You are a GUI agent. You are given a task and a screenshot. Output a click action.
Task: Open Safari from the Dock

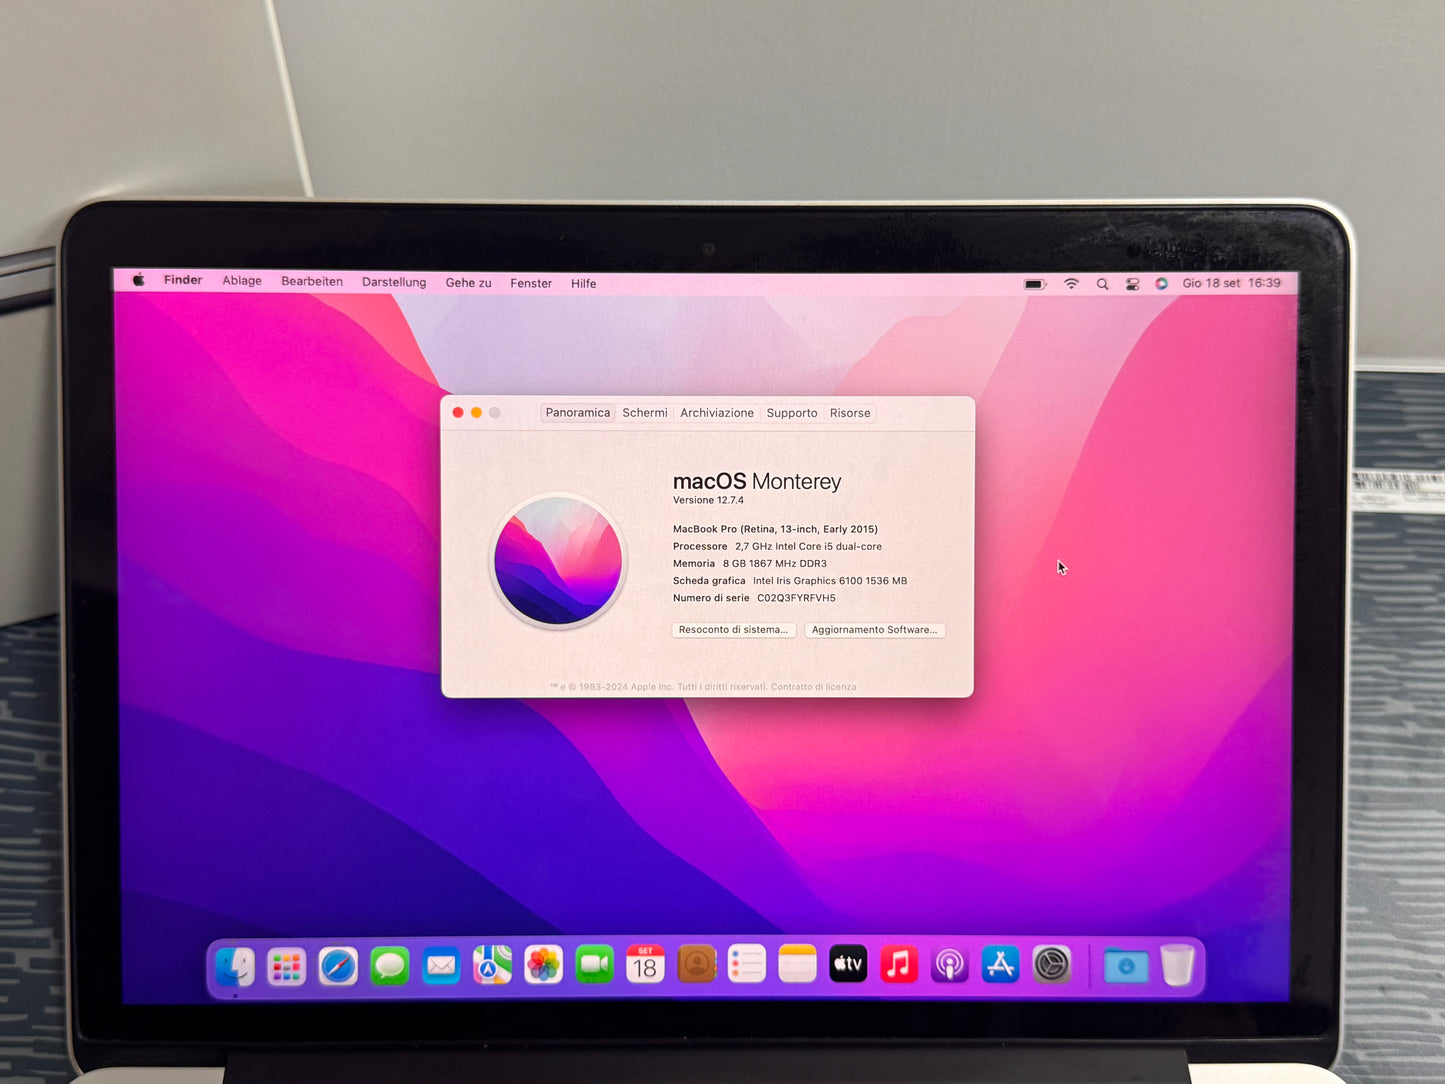click(x=338, y=967)
